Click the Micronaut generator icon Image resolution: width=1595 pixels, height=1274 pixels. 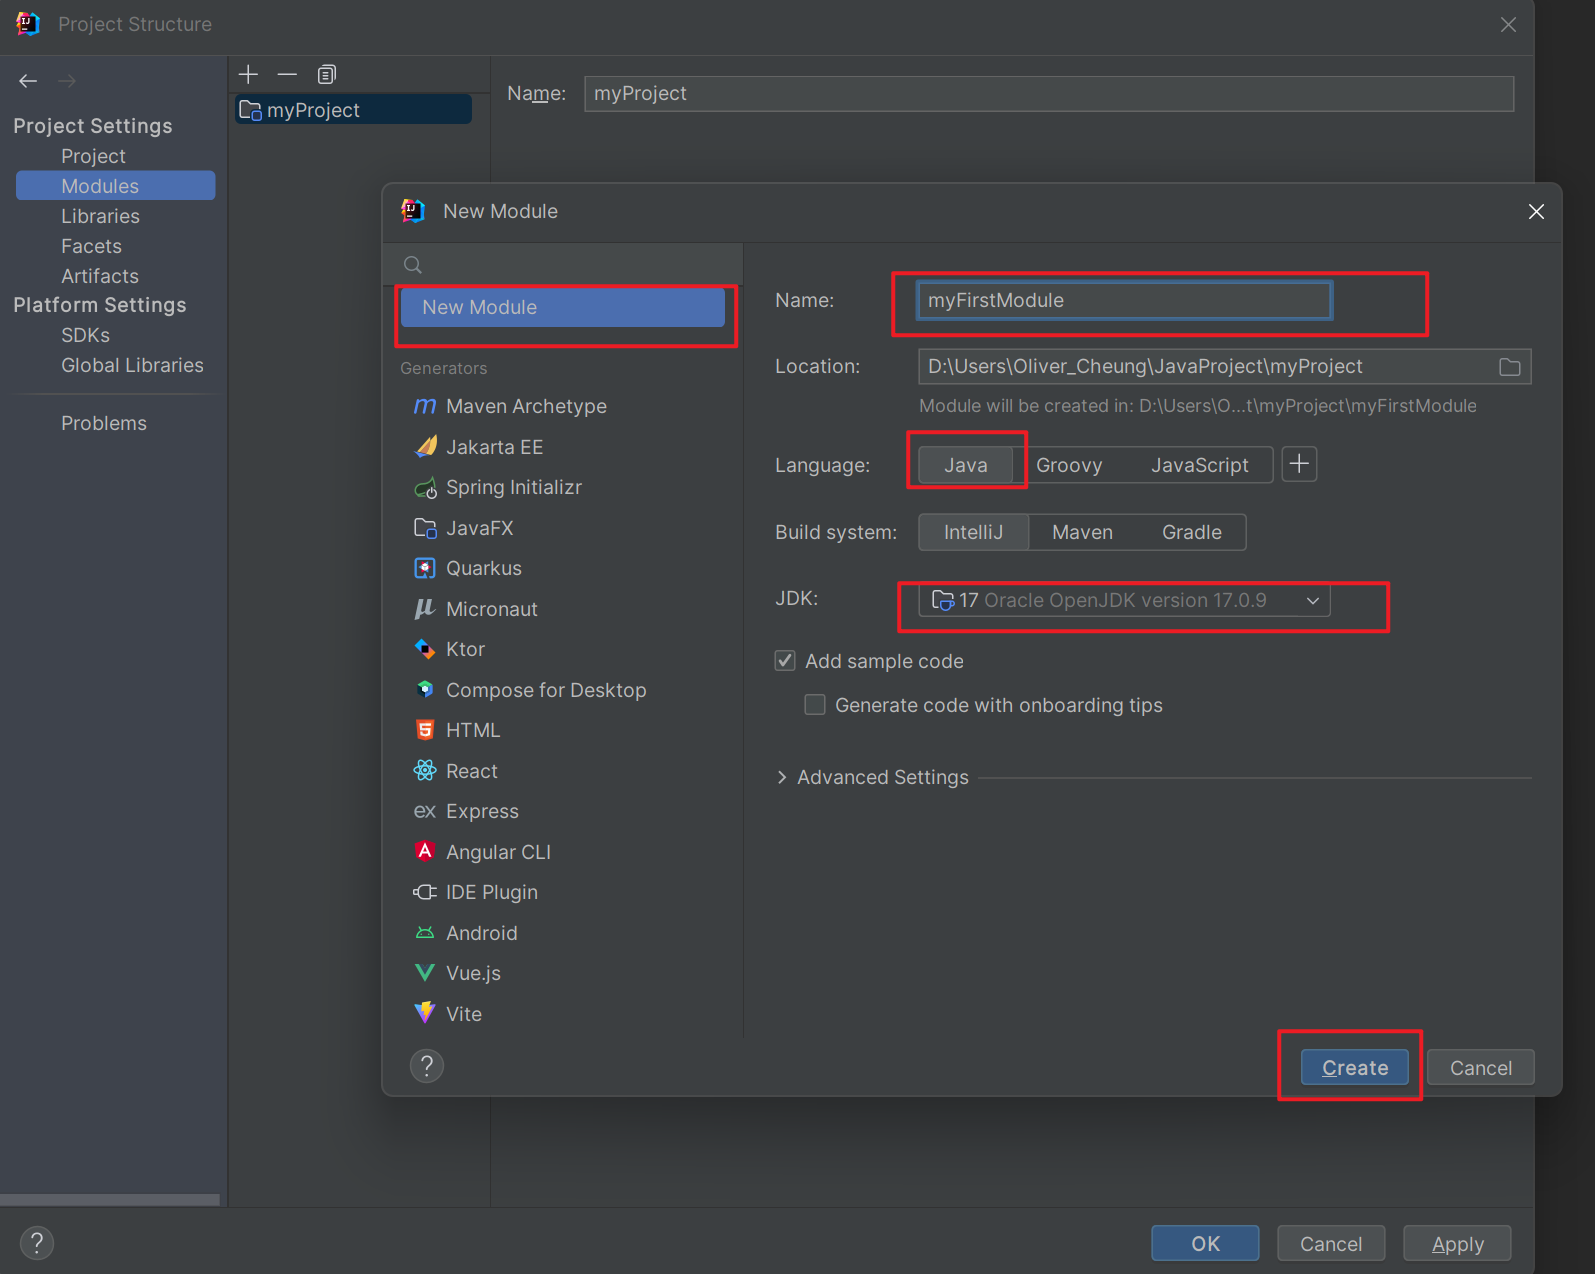click(x=425, y=609)
